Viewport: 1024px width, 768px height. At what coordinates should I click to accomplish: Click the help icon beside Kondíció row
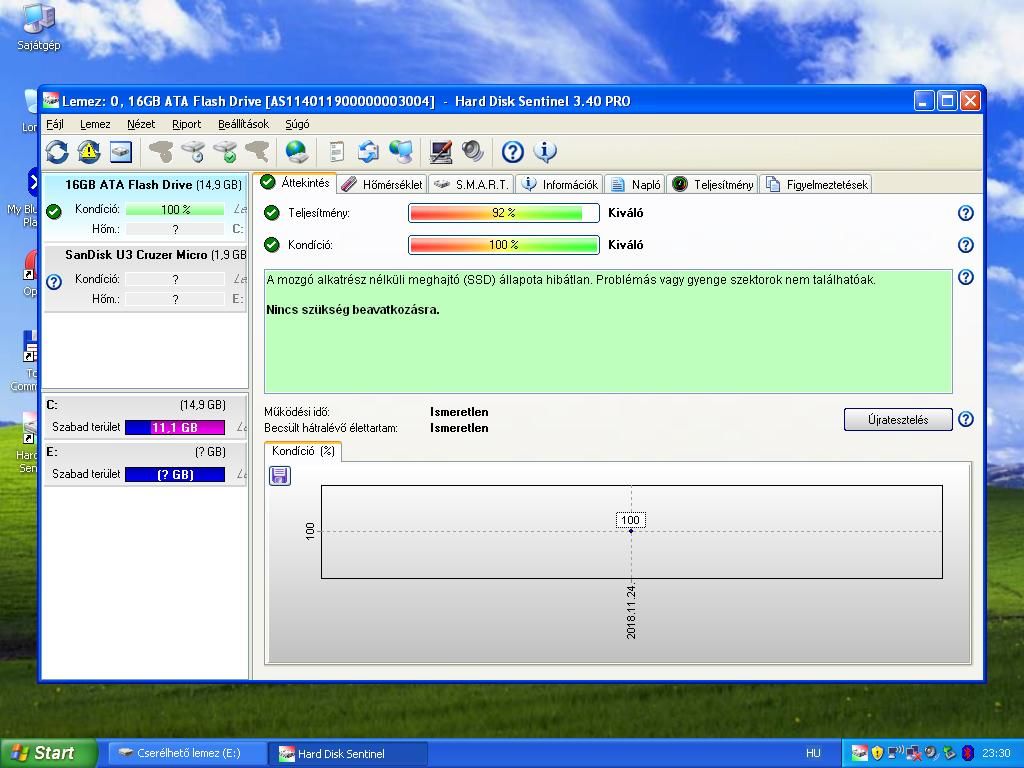tap(966, 245)
